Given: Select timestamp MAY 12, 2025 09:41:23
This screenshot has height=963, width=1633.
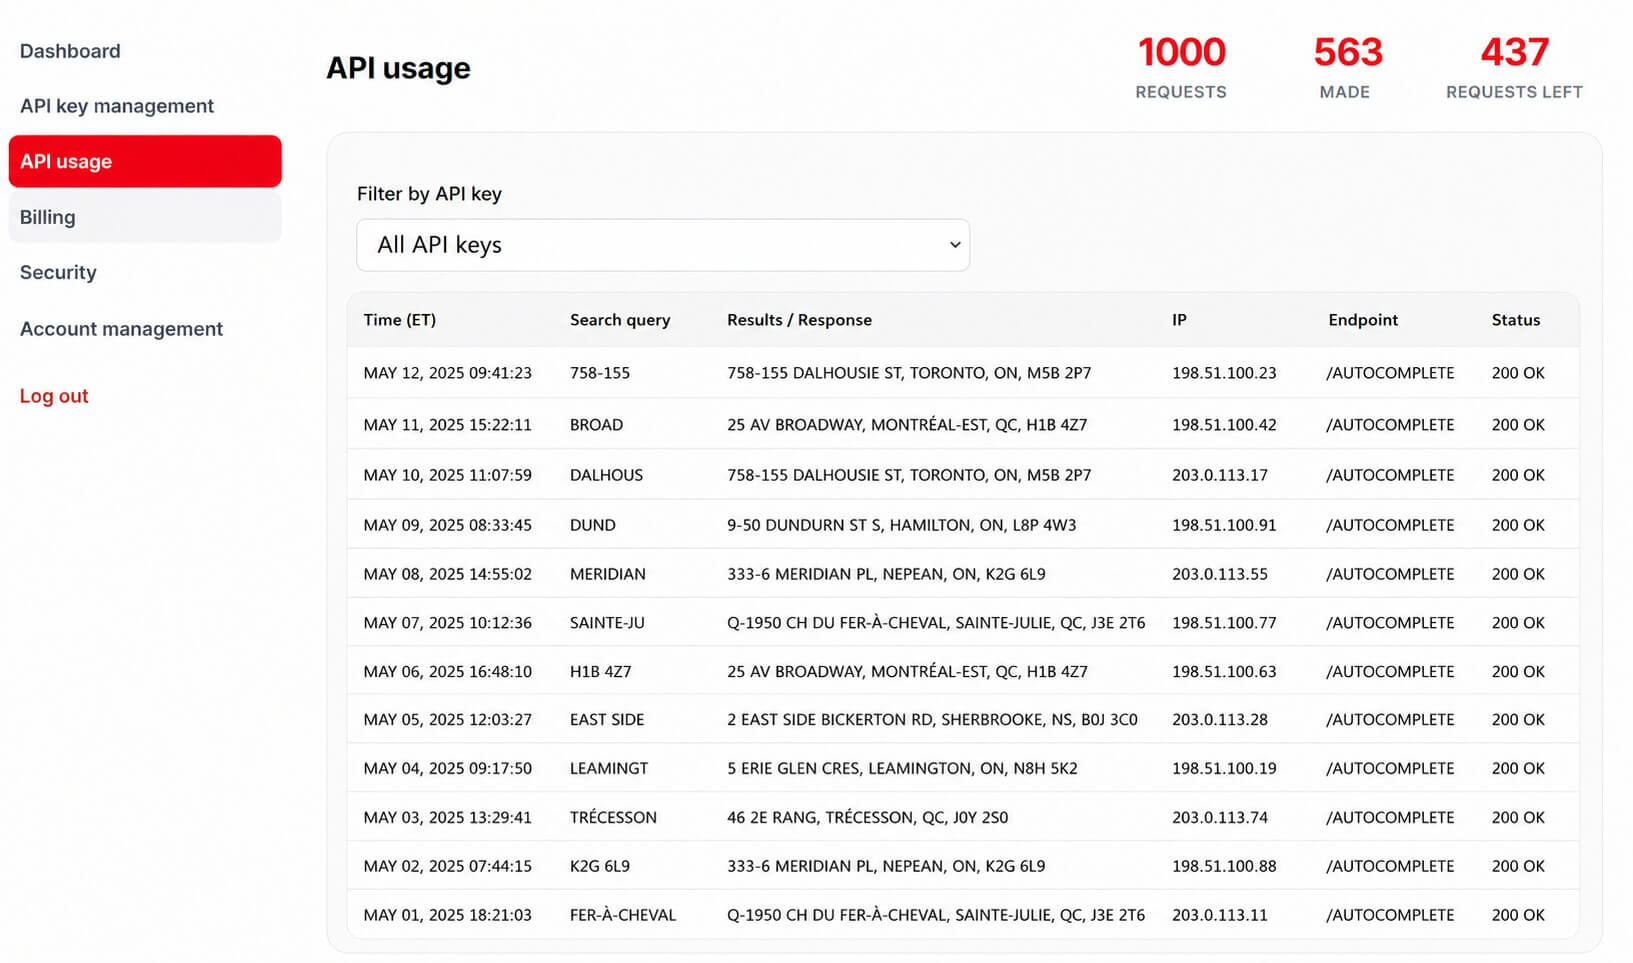Looking at the screenshot, I should [448, 373].
